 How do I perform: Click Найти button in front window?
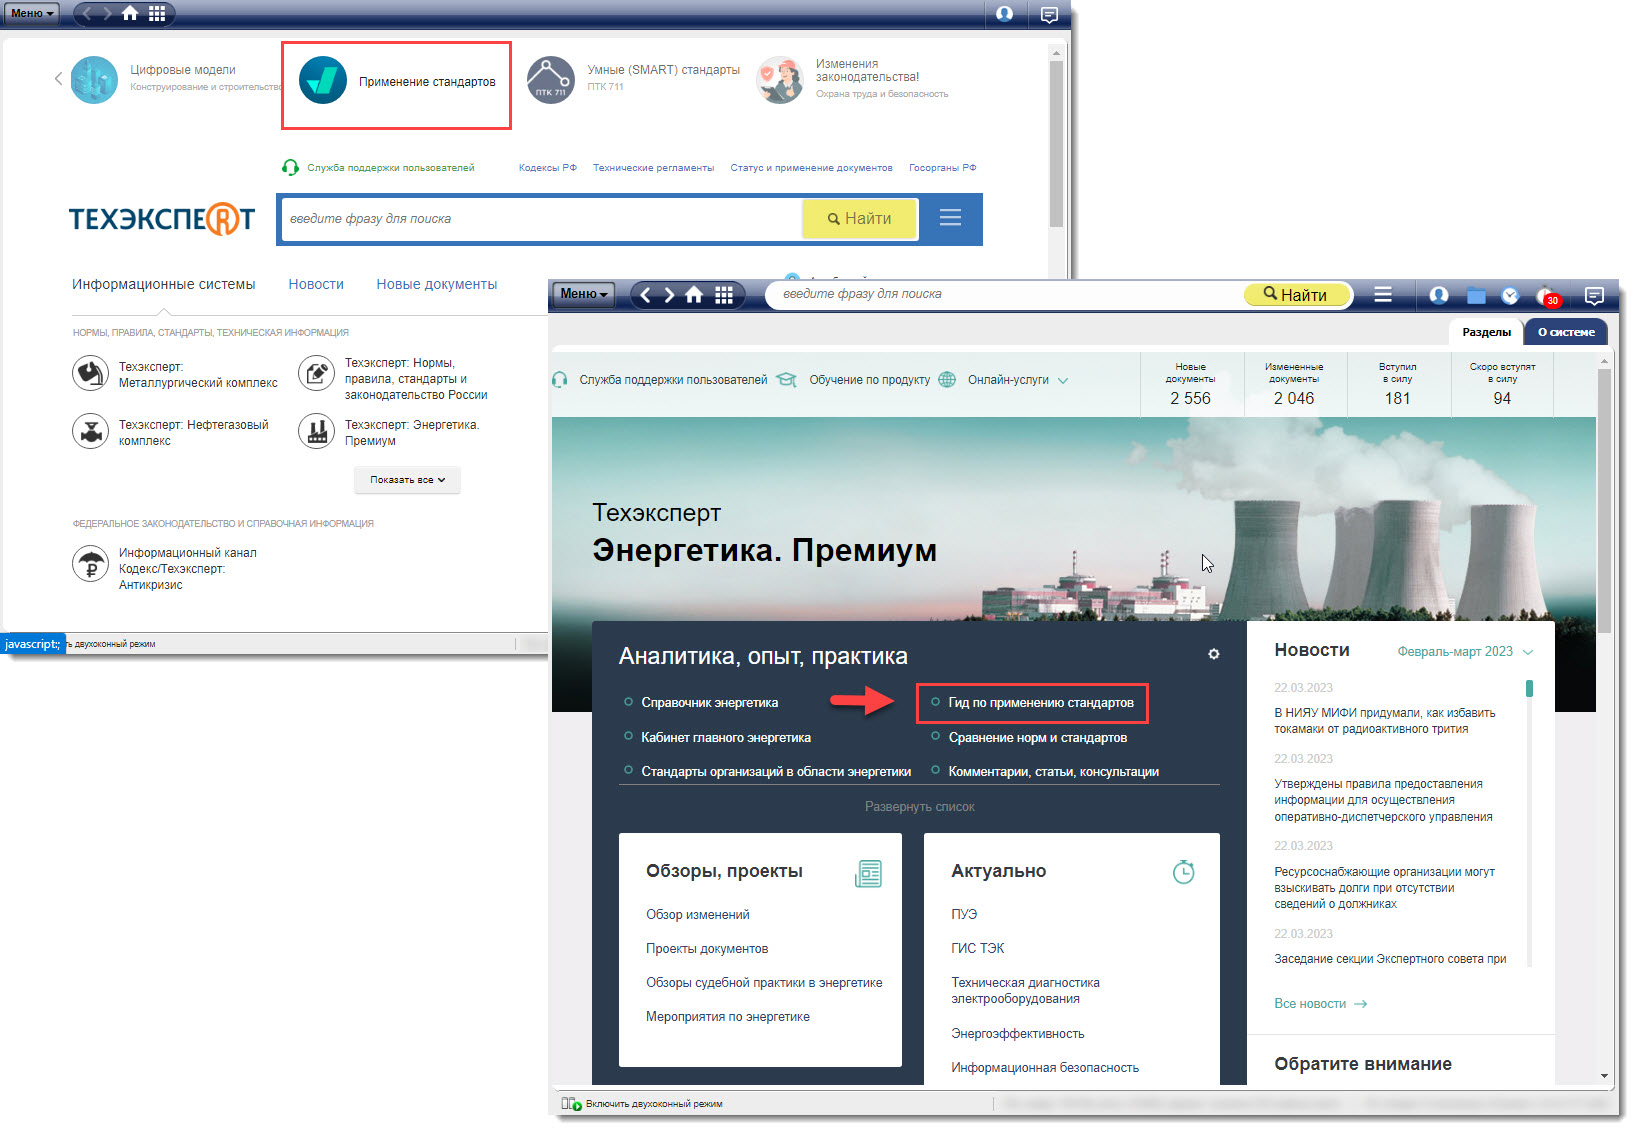click(1297, 295)
